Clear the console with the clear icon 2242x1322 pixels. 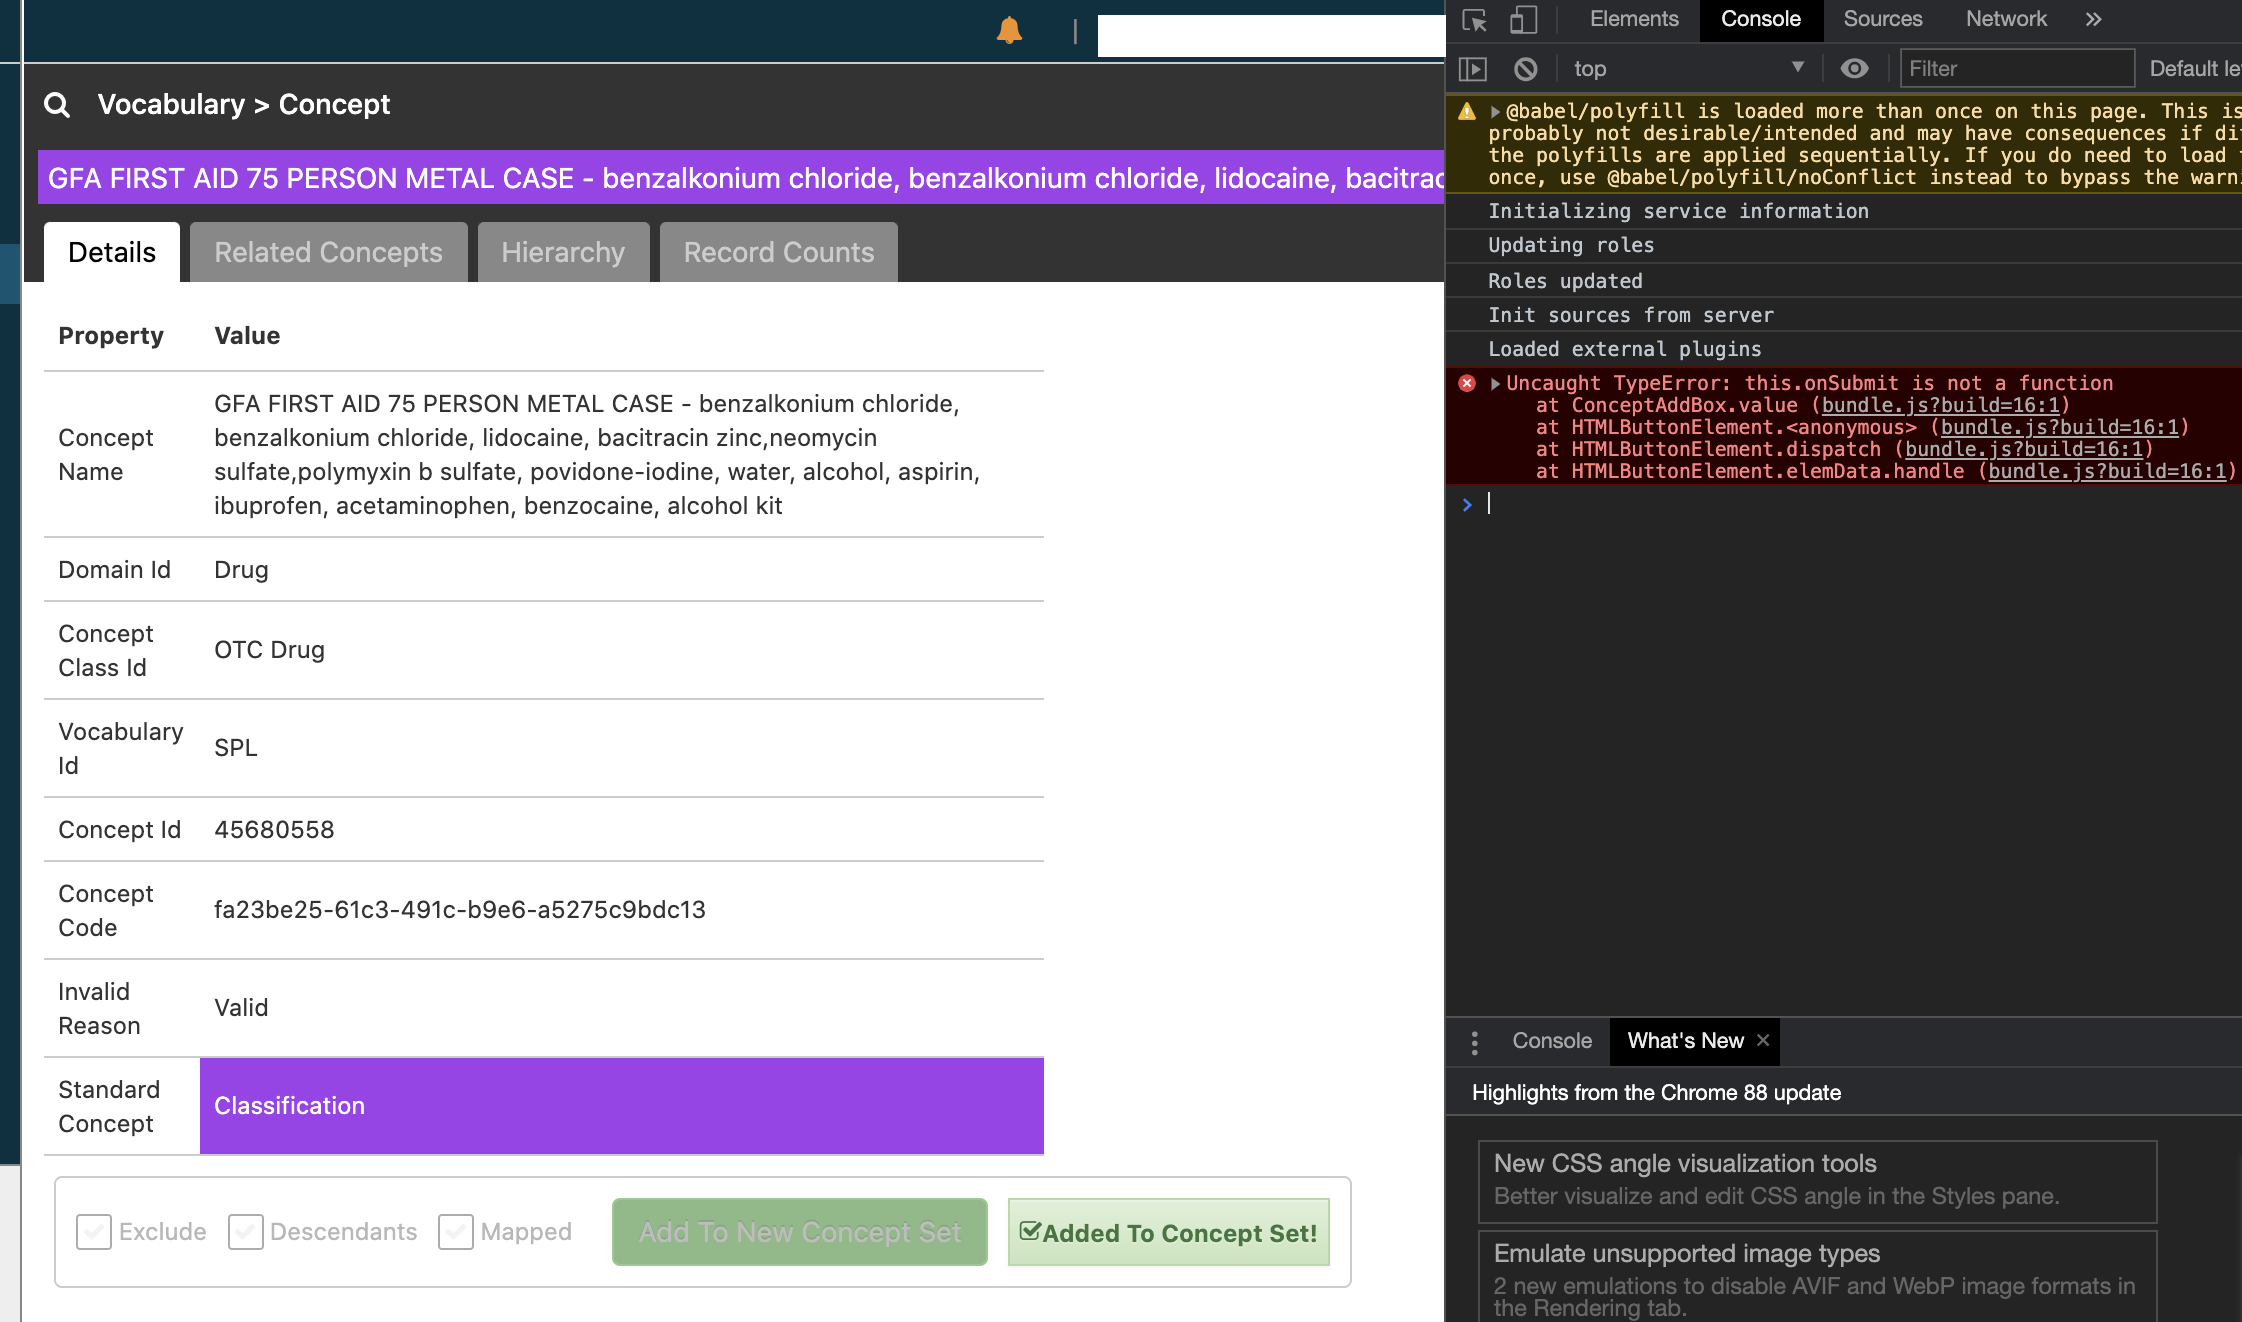tap(1524, 68)
